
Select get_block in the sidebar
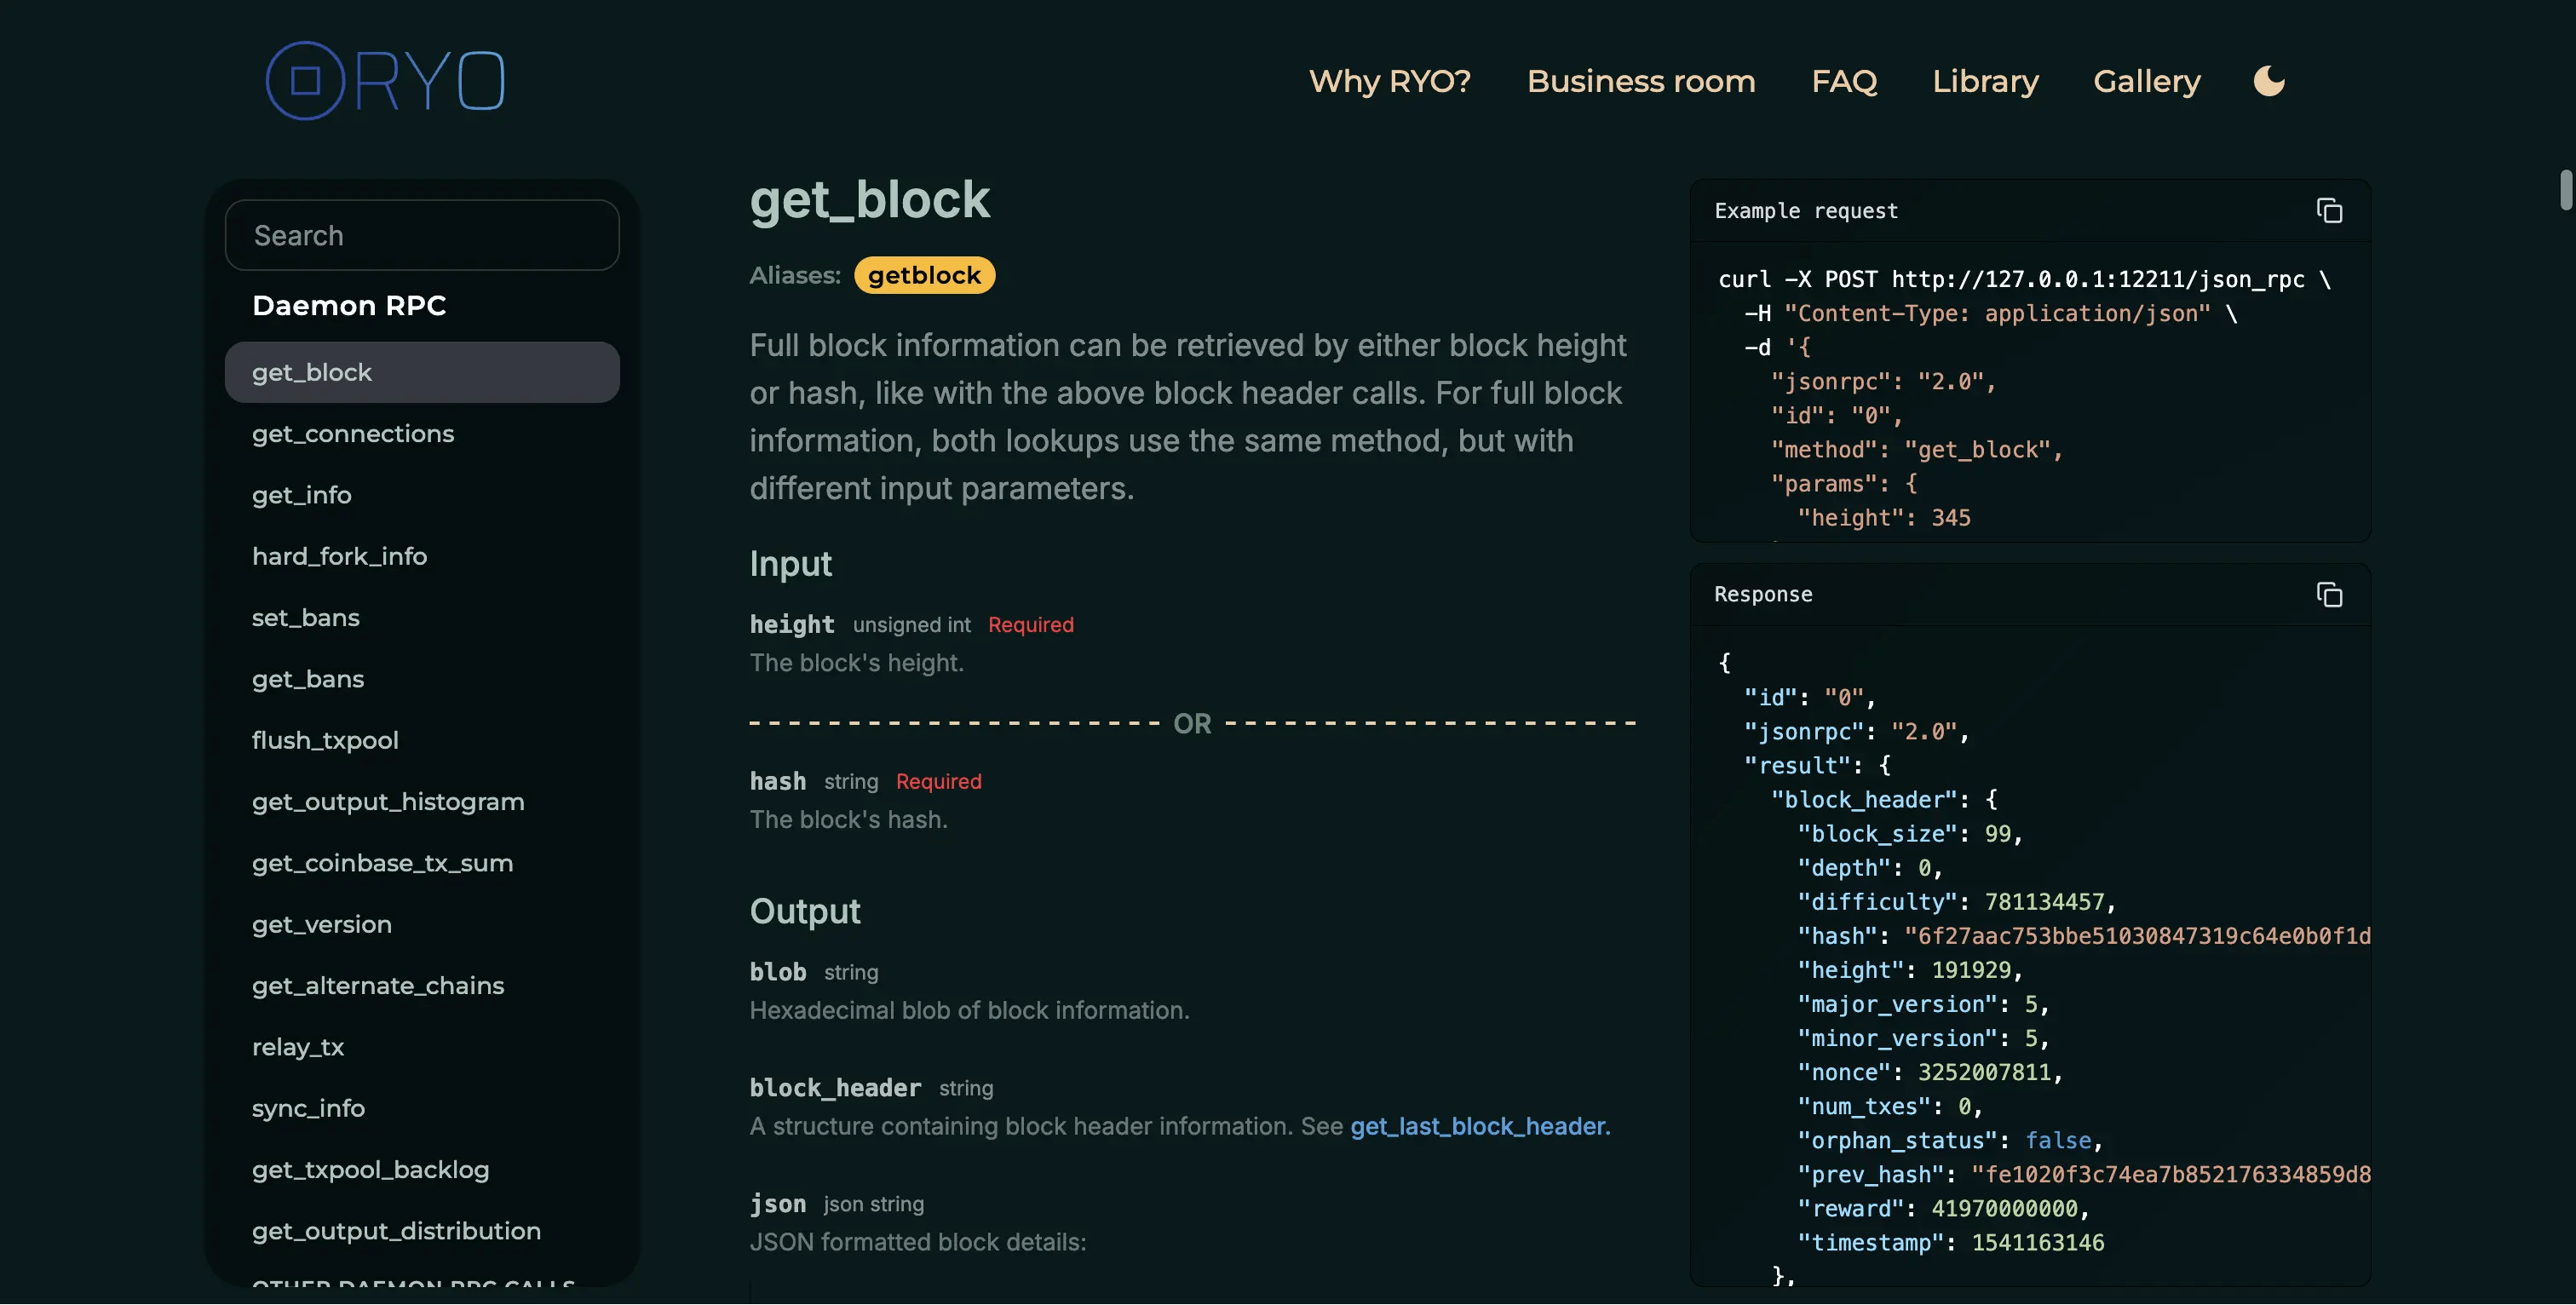(x=311, y=371)
